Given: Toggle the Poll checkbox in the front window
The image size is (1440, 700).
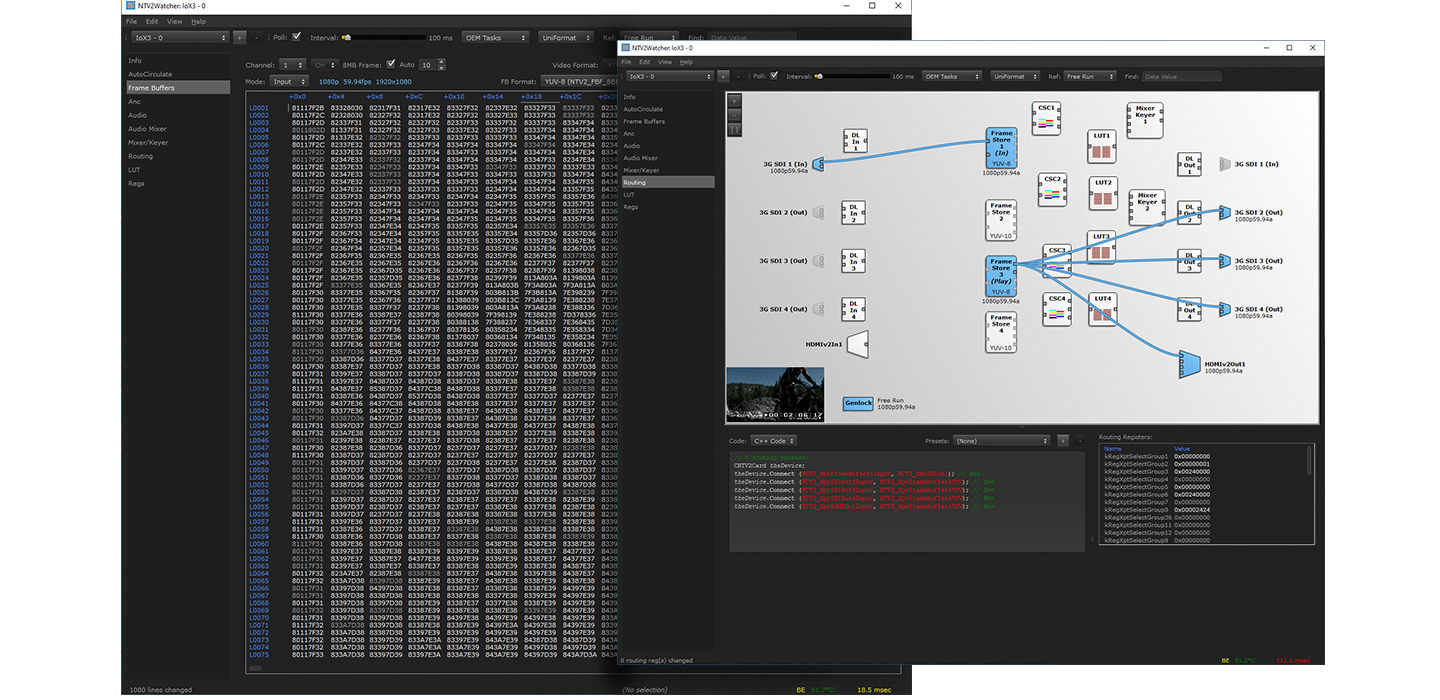Looking at the screenshot, I should click(774, 76).
